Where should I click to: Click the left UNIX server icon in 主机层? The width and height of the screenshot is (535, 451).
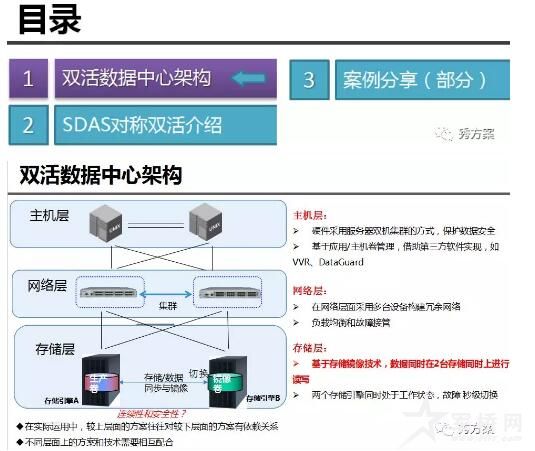click(x=105, y=223)
